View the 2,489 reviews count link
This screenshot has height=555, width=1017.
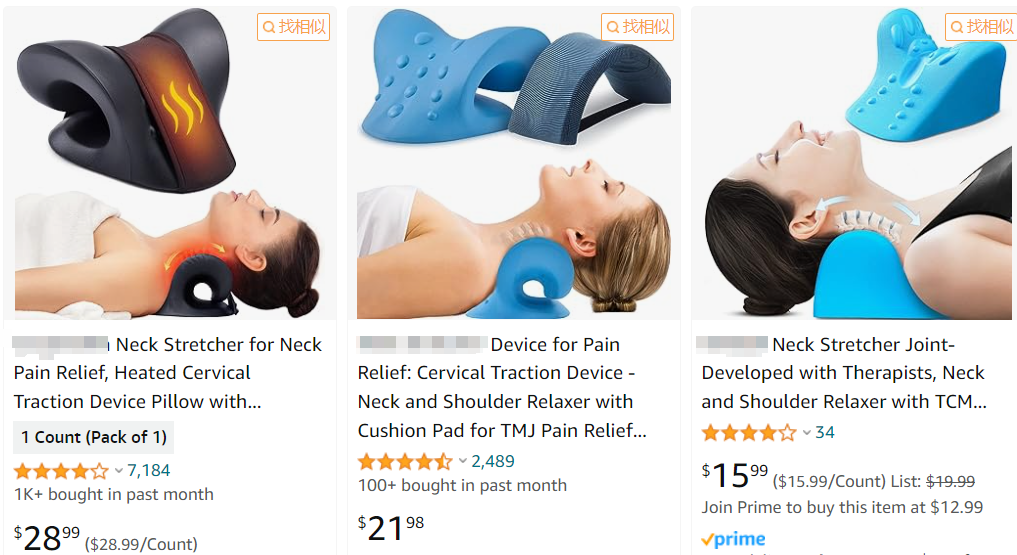pyautogui.click(x=493, y=462)
